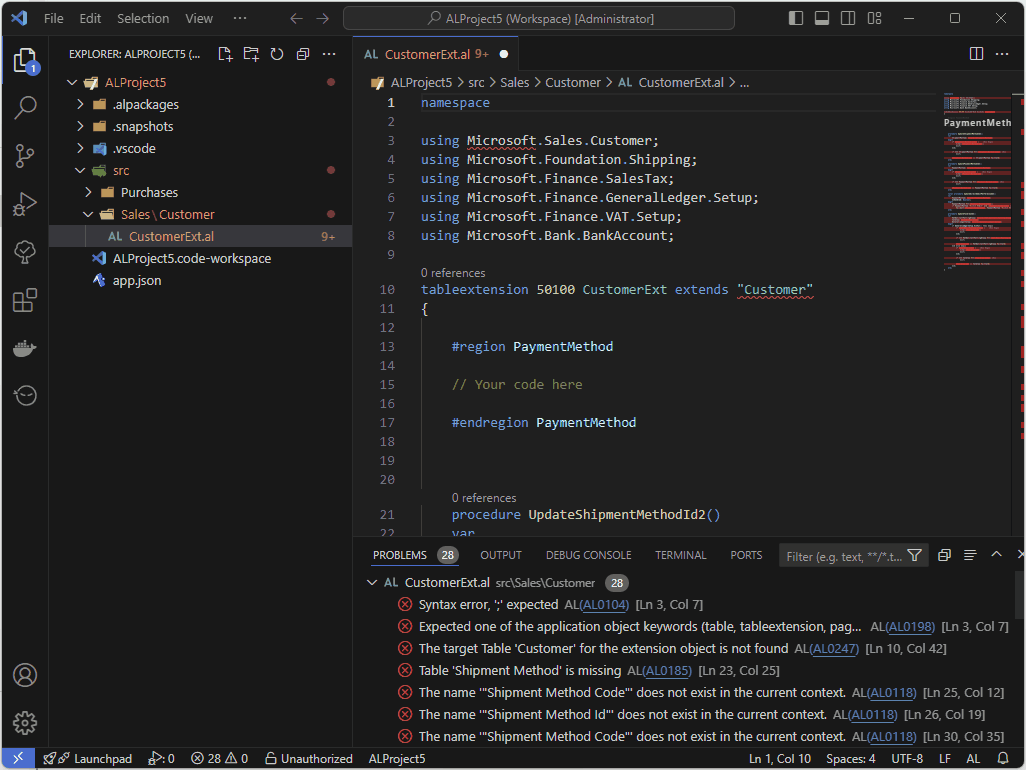Open Explorer views and more actions menu
1026x770 pixels.
(329, 54)
